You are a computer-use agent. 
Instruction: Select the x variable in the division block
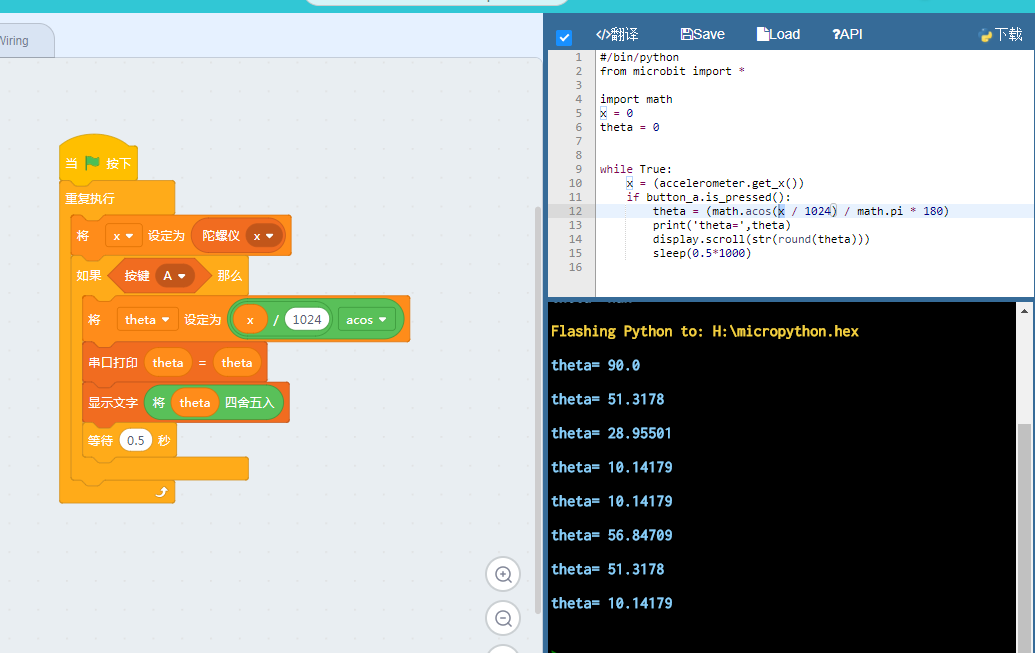coord(250,320)
